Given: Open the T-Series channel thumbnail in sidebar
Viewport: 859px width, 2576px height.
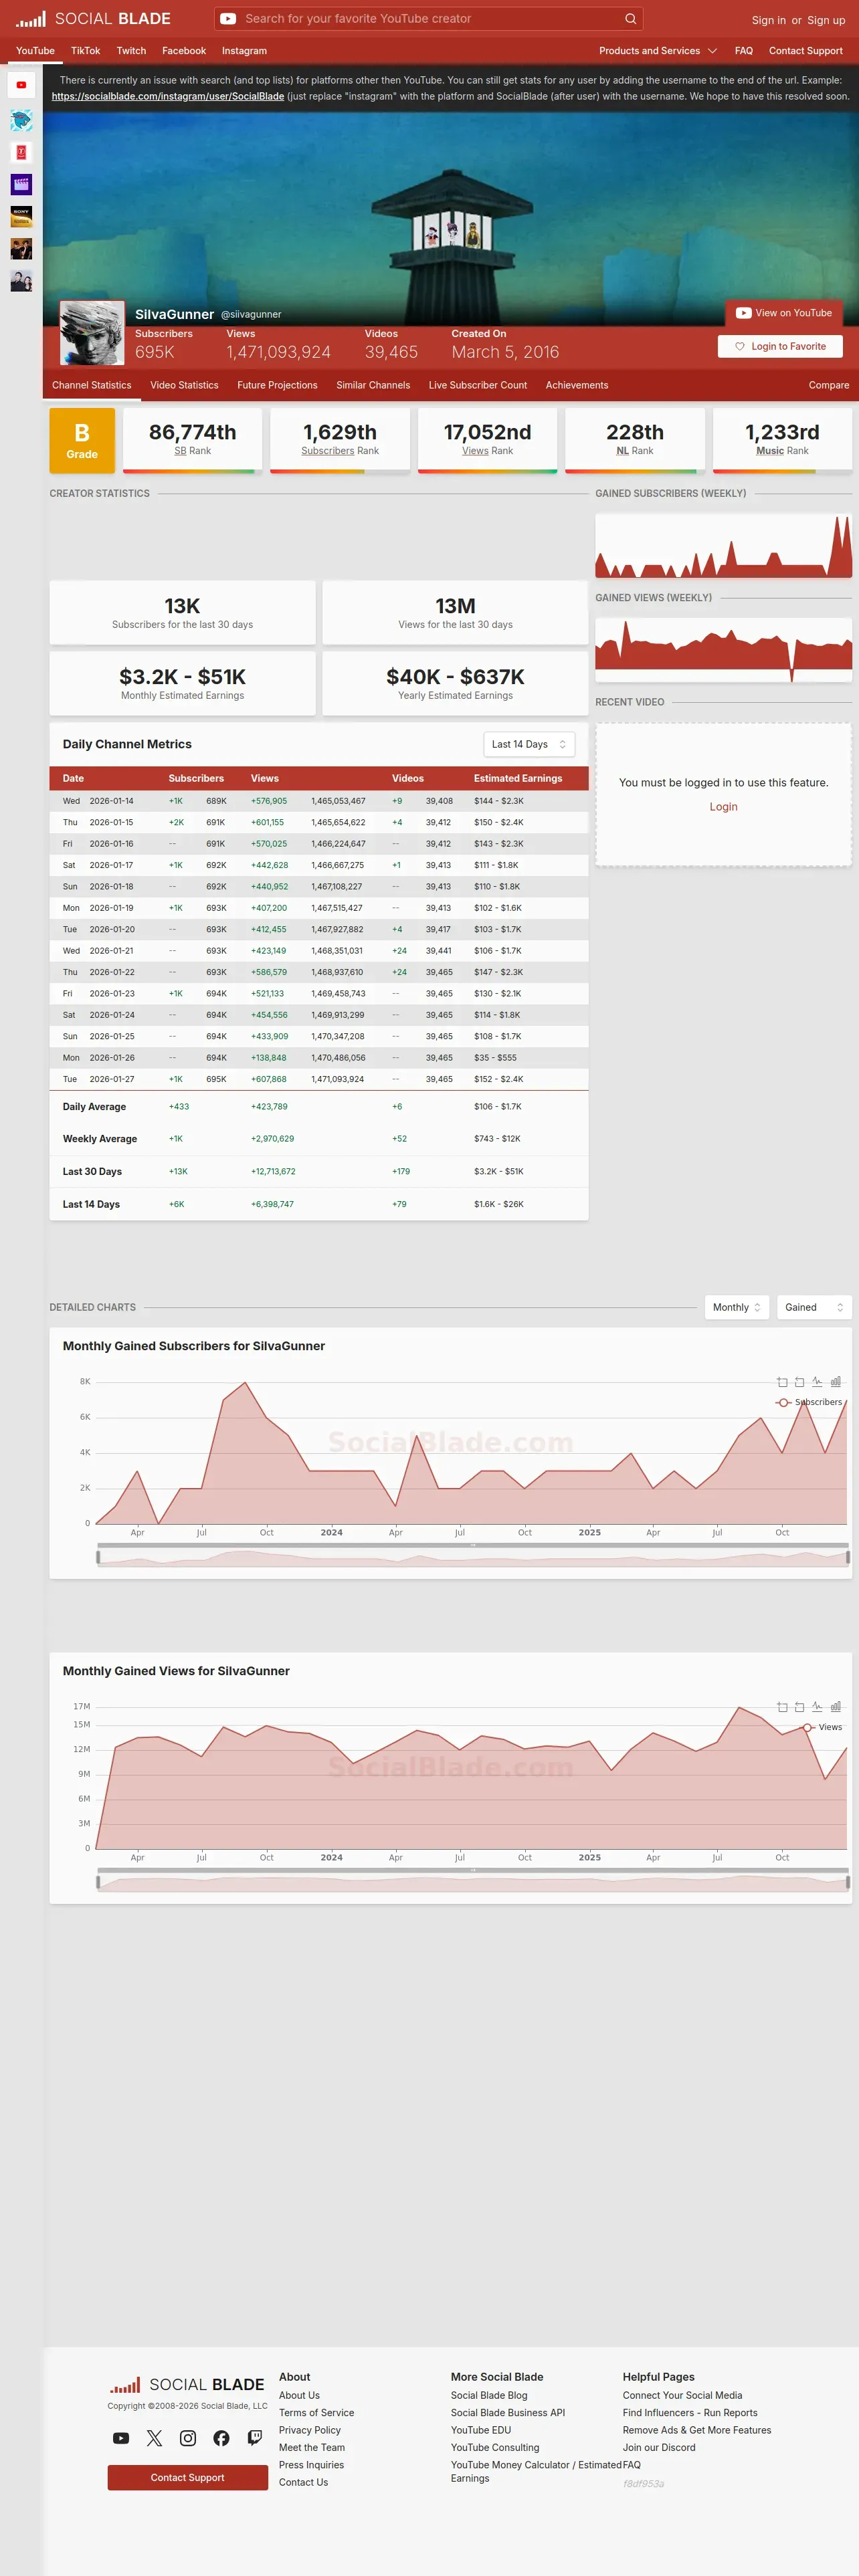Looking at the screenshot, I should (21, 152).
